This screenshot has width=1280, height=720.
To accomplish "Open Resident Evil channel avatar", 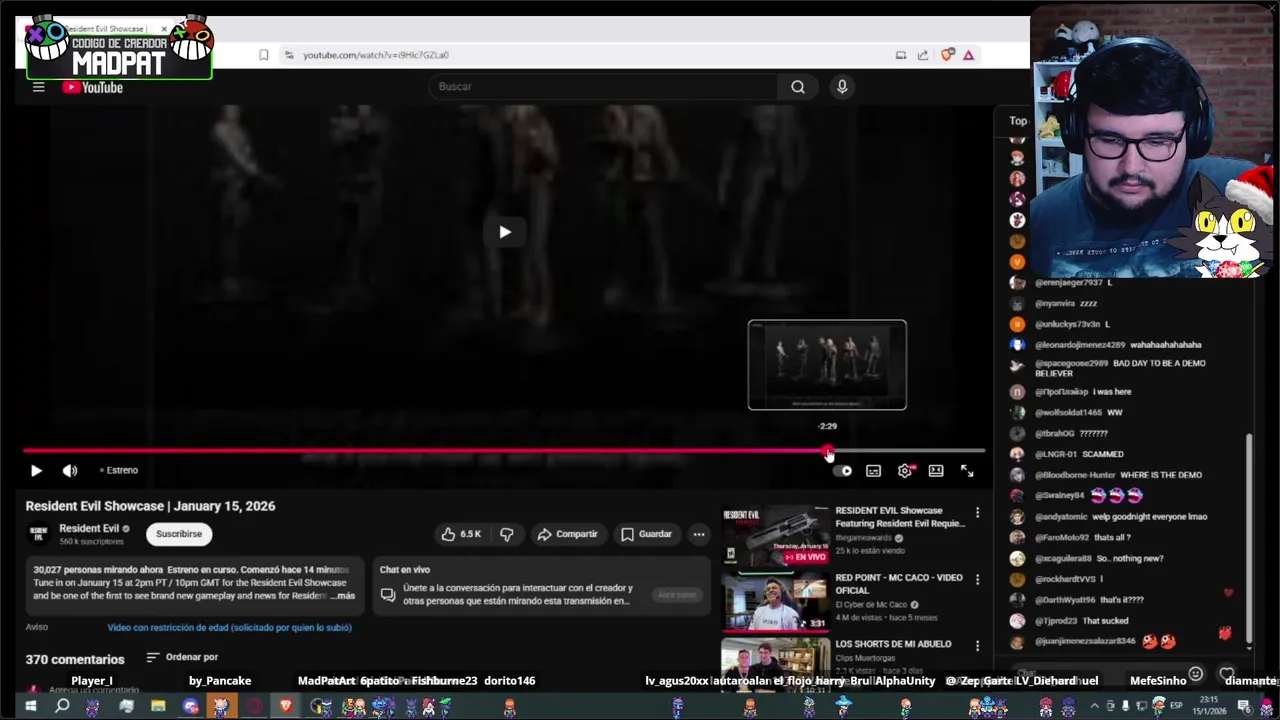I will 38,533.
